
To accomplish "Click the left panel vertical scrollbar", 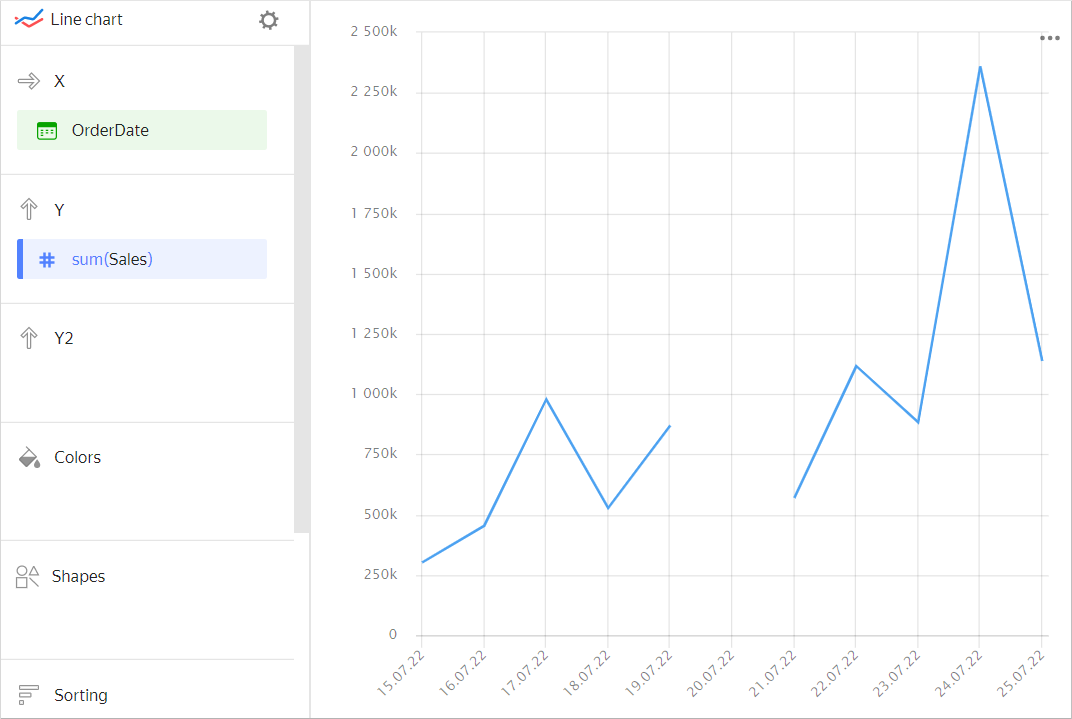I will tap(301, 290).
